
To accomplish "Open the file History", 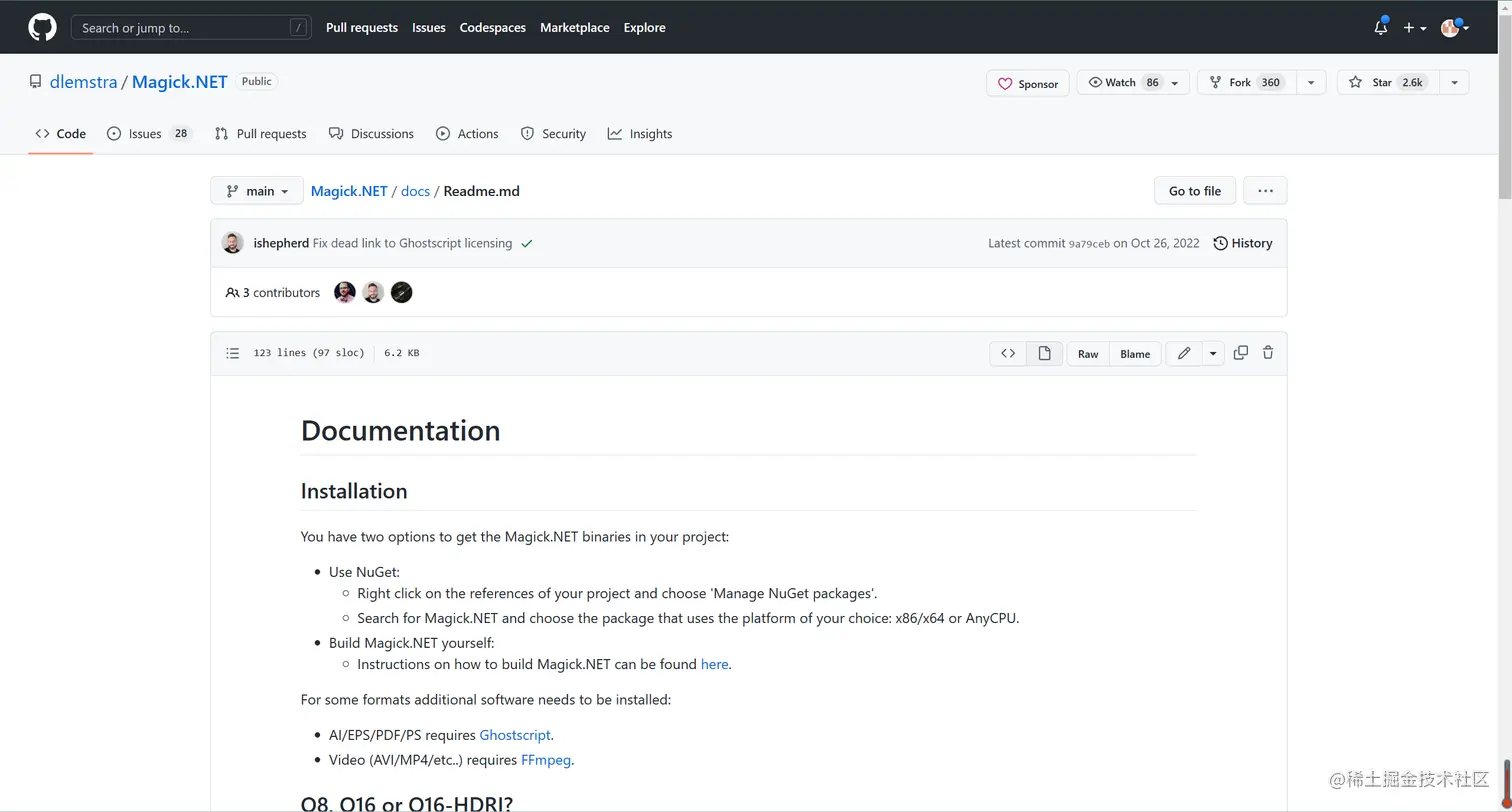I will pyautogui.click(x=1243, y=243).
